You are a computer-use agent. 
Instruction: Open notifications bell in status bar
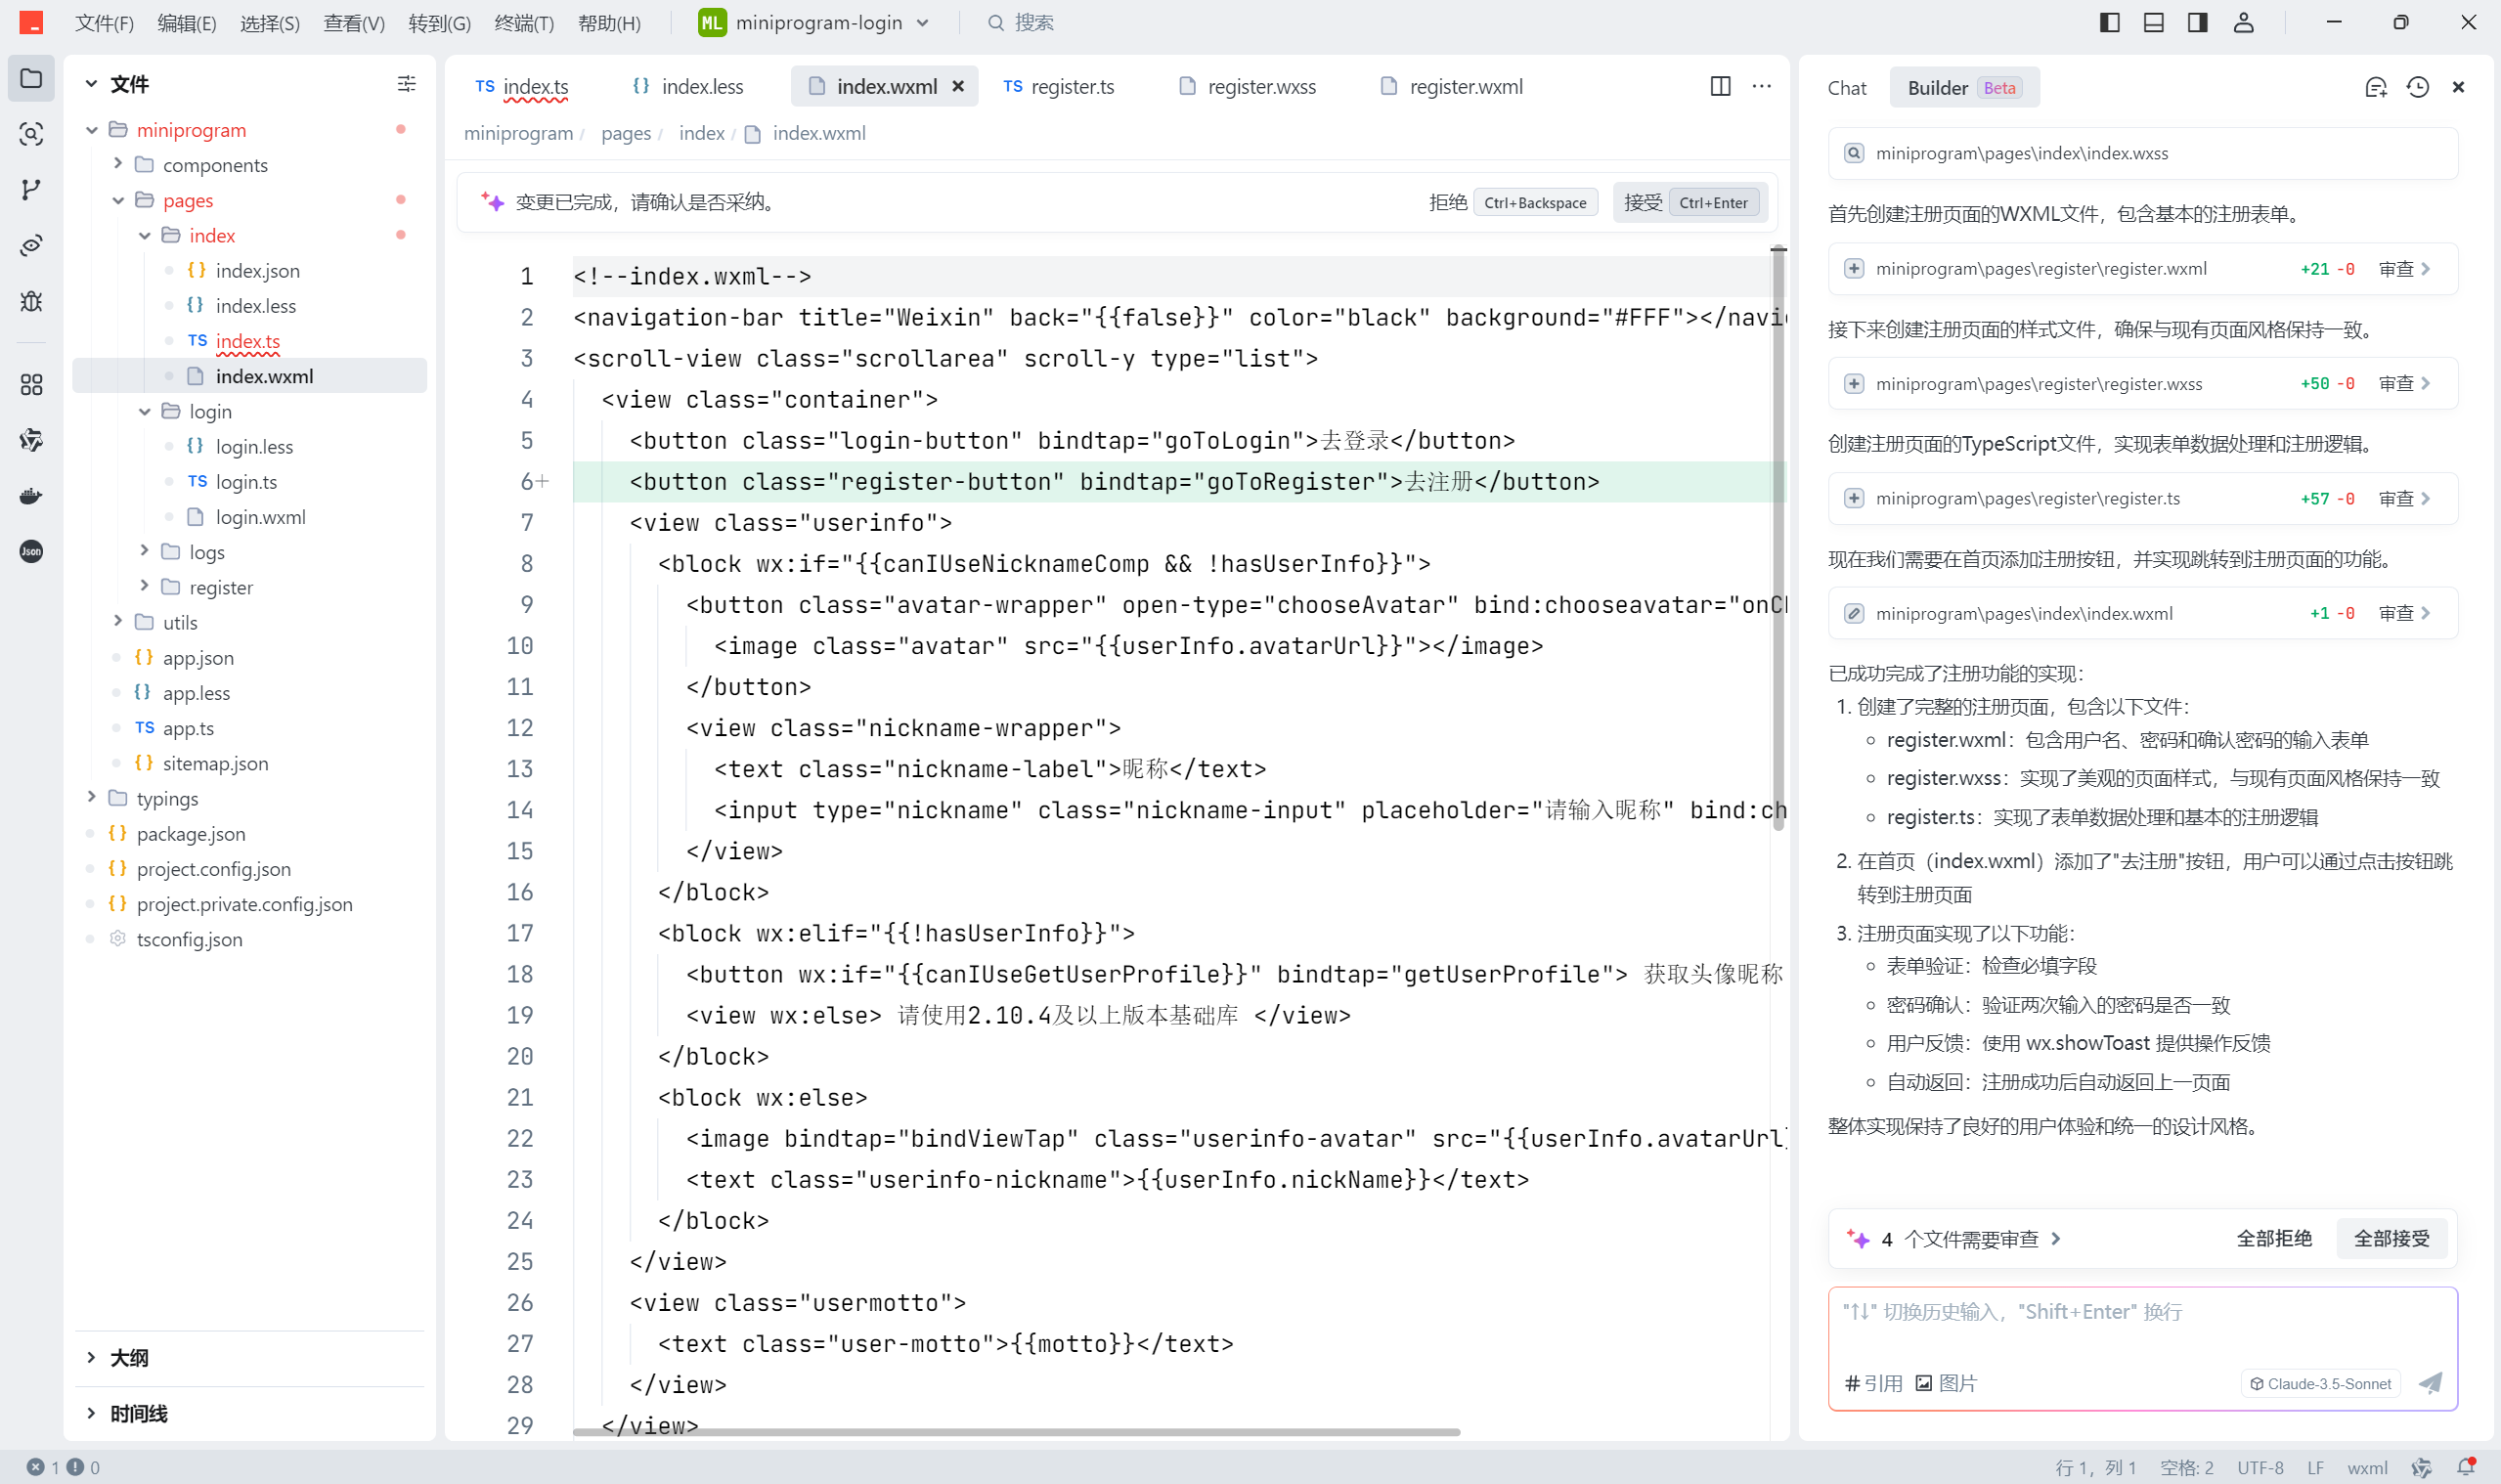[2465, 1467]
